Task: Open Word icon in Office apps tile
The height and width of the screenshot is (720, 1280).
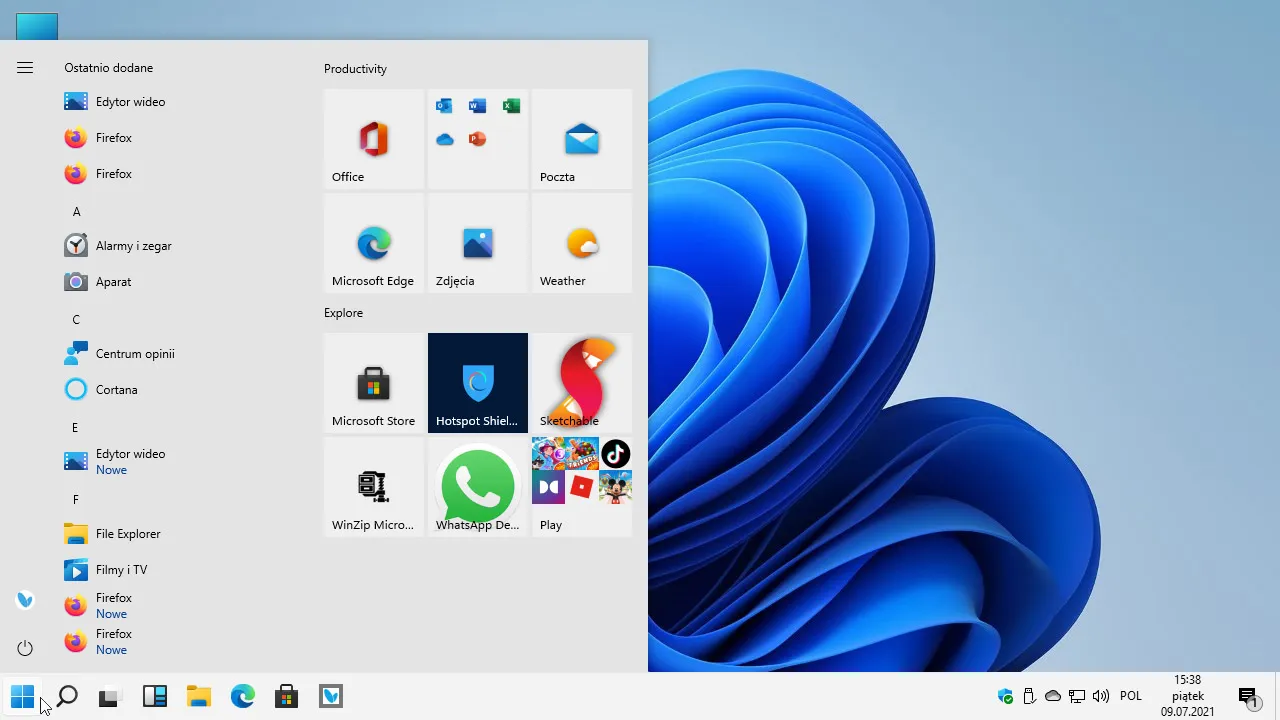Action: tap(478, 106)
